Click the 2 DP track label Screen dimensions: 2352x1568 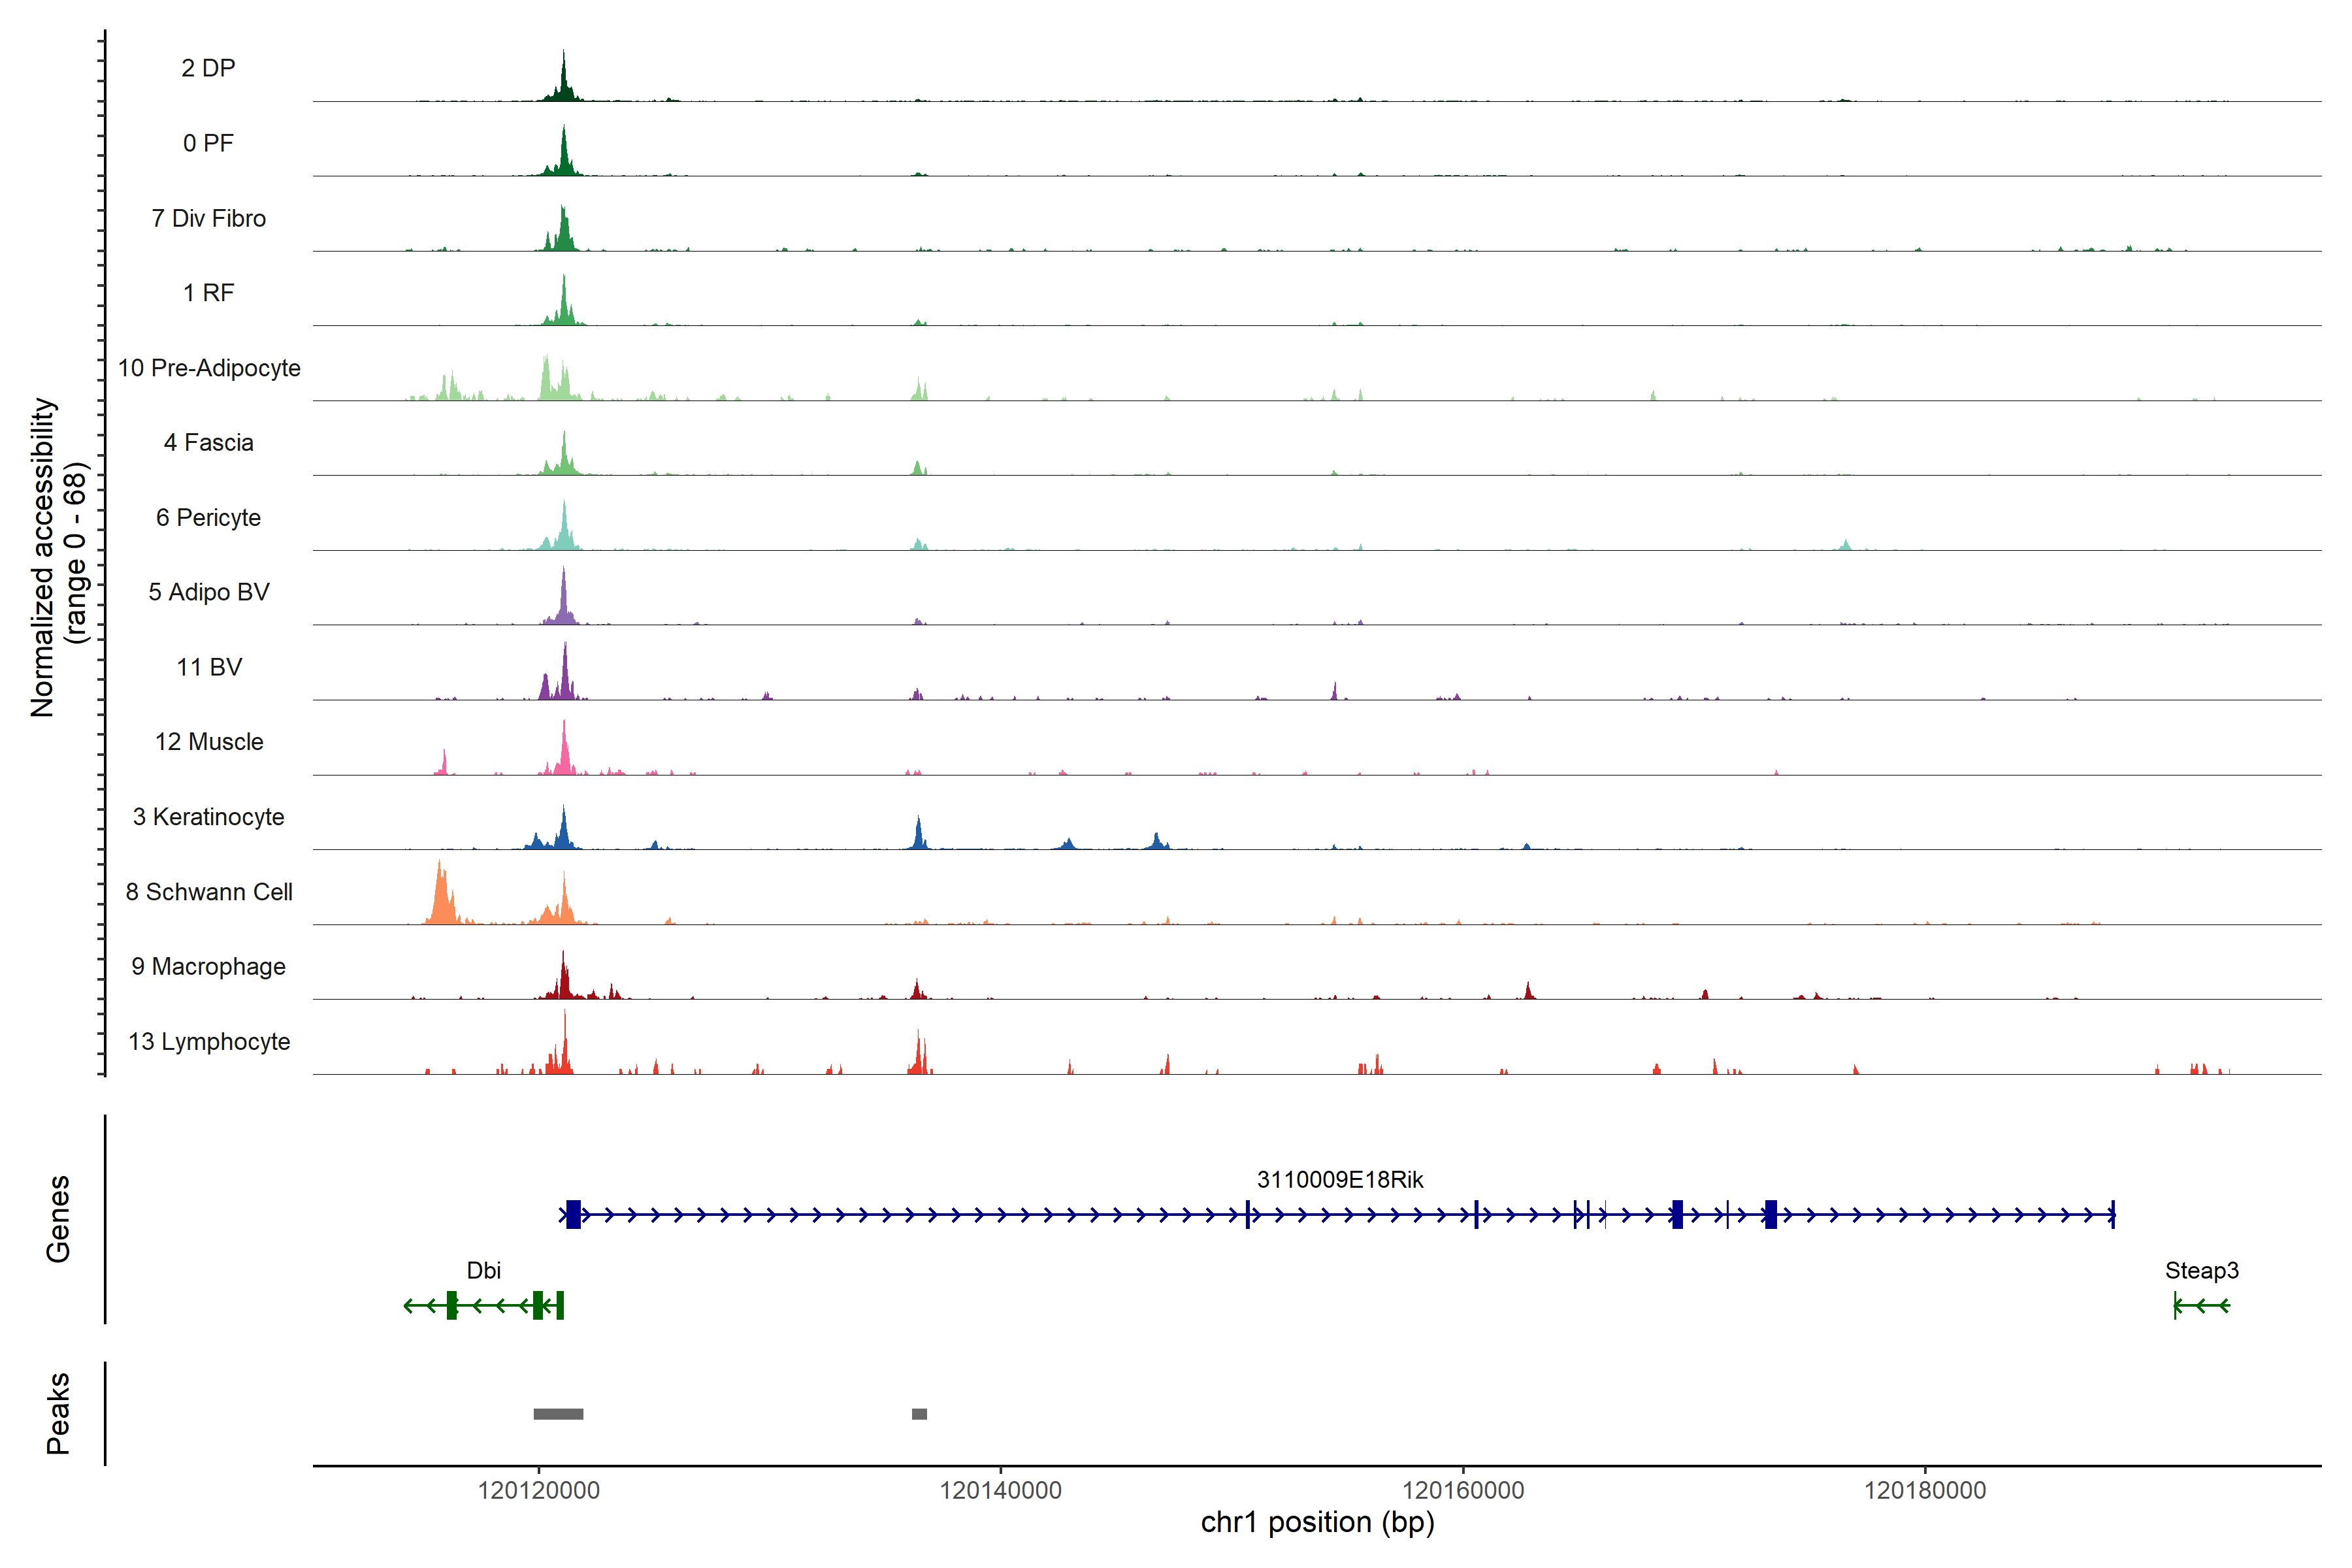(208, 68)
